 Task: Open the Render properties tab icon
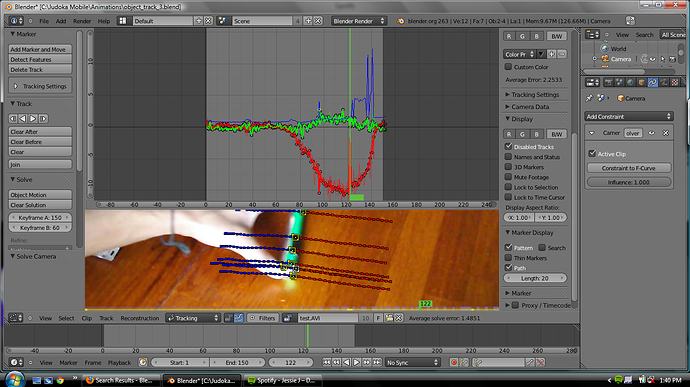click(x=608, y=82)
